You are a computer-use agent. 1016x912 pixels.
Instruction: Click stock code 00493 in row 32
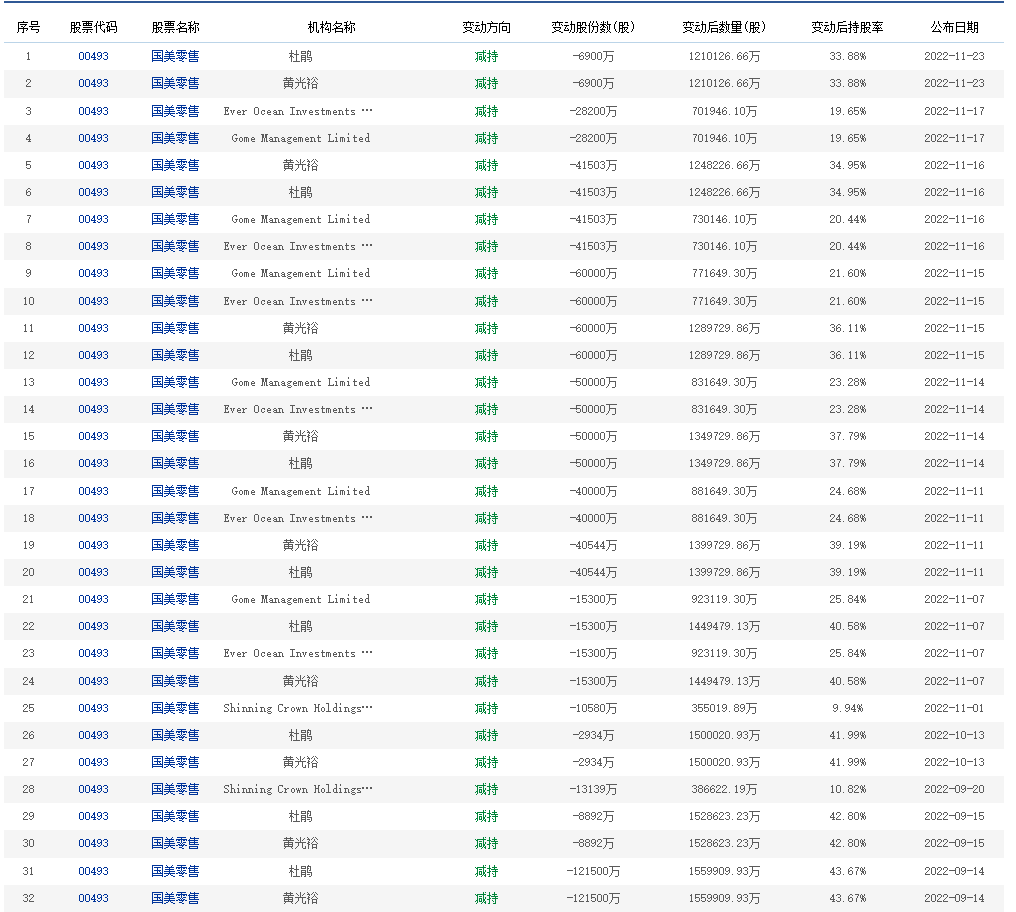pos(93,898)
